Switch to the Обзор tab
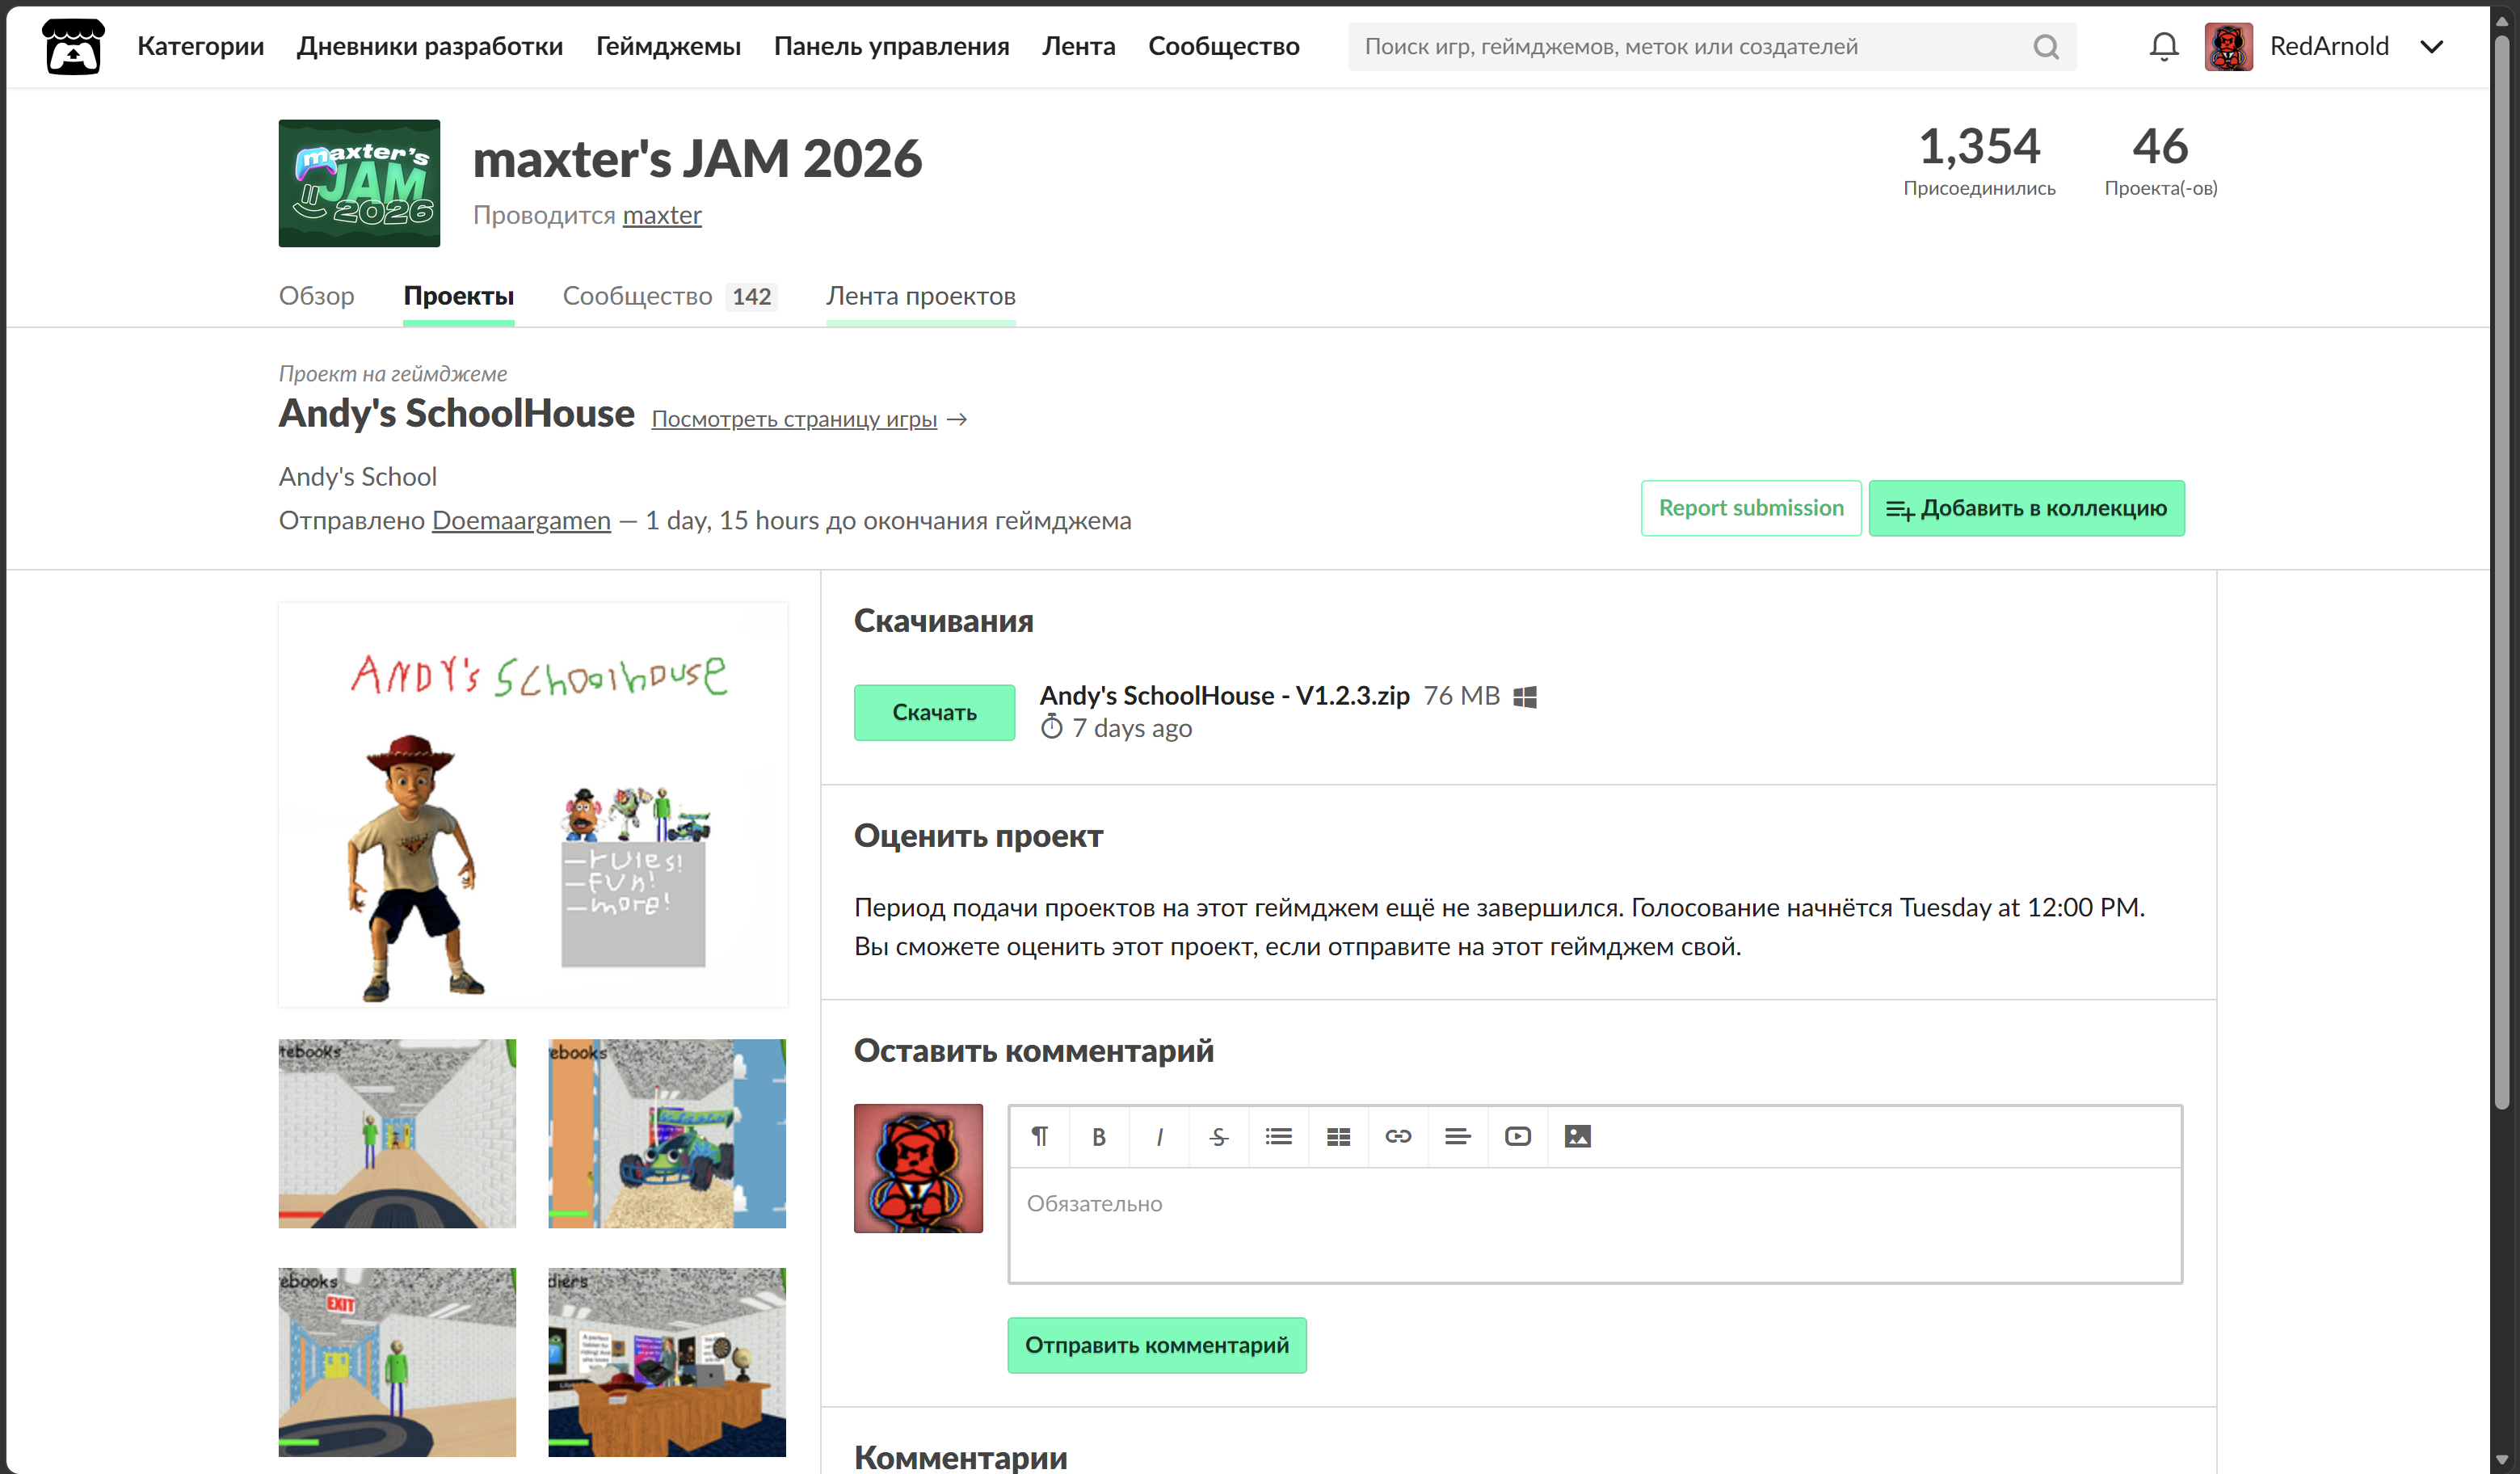Image resolution: width=2520 pixels, height=1474 pixels. coord(317,296)
